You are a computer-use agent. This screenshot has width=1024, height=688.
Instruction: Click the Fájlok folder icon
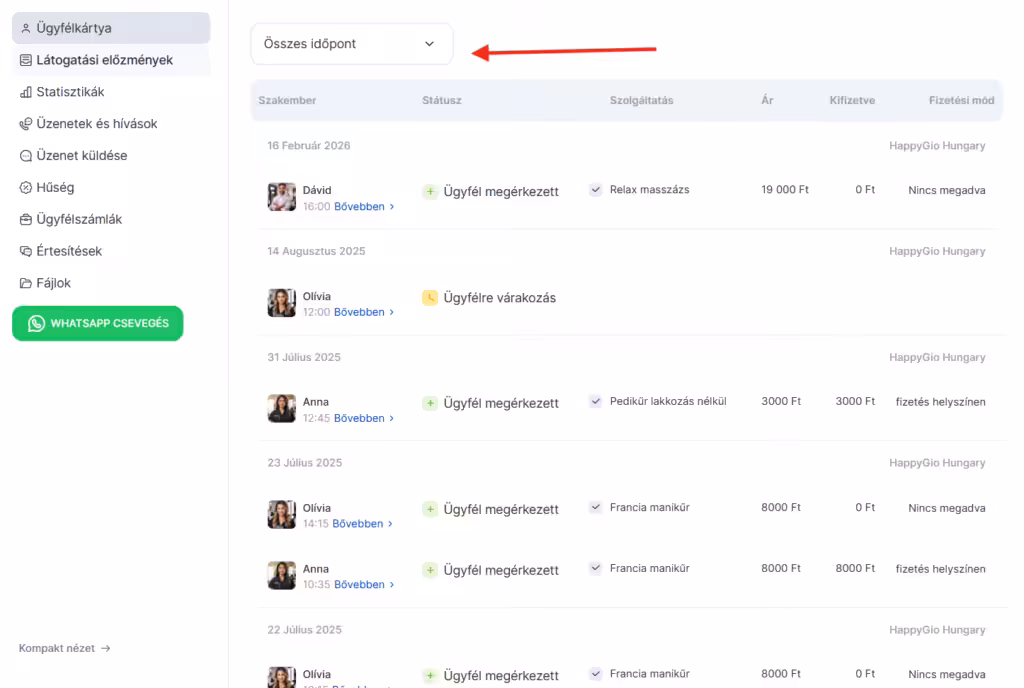pyautogui.click(x=26, y=284)
